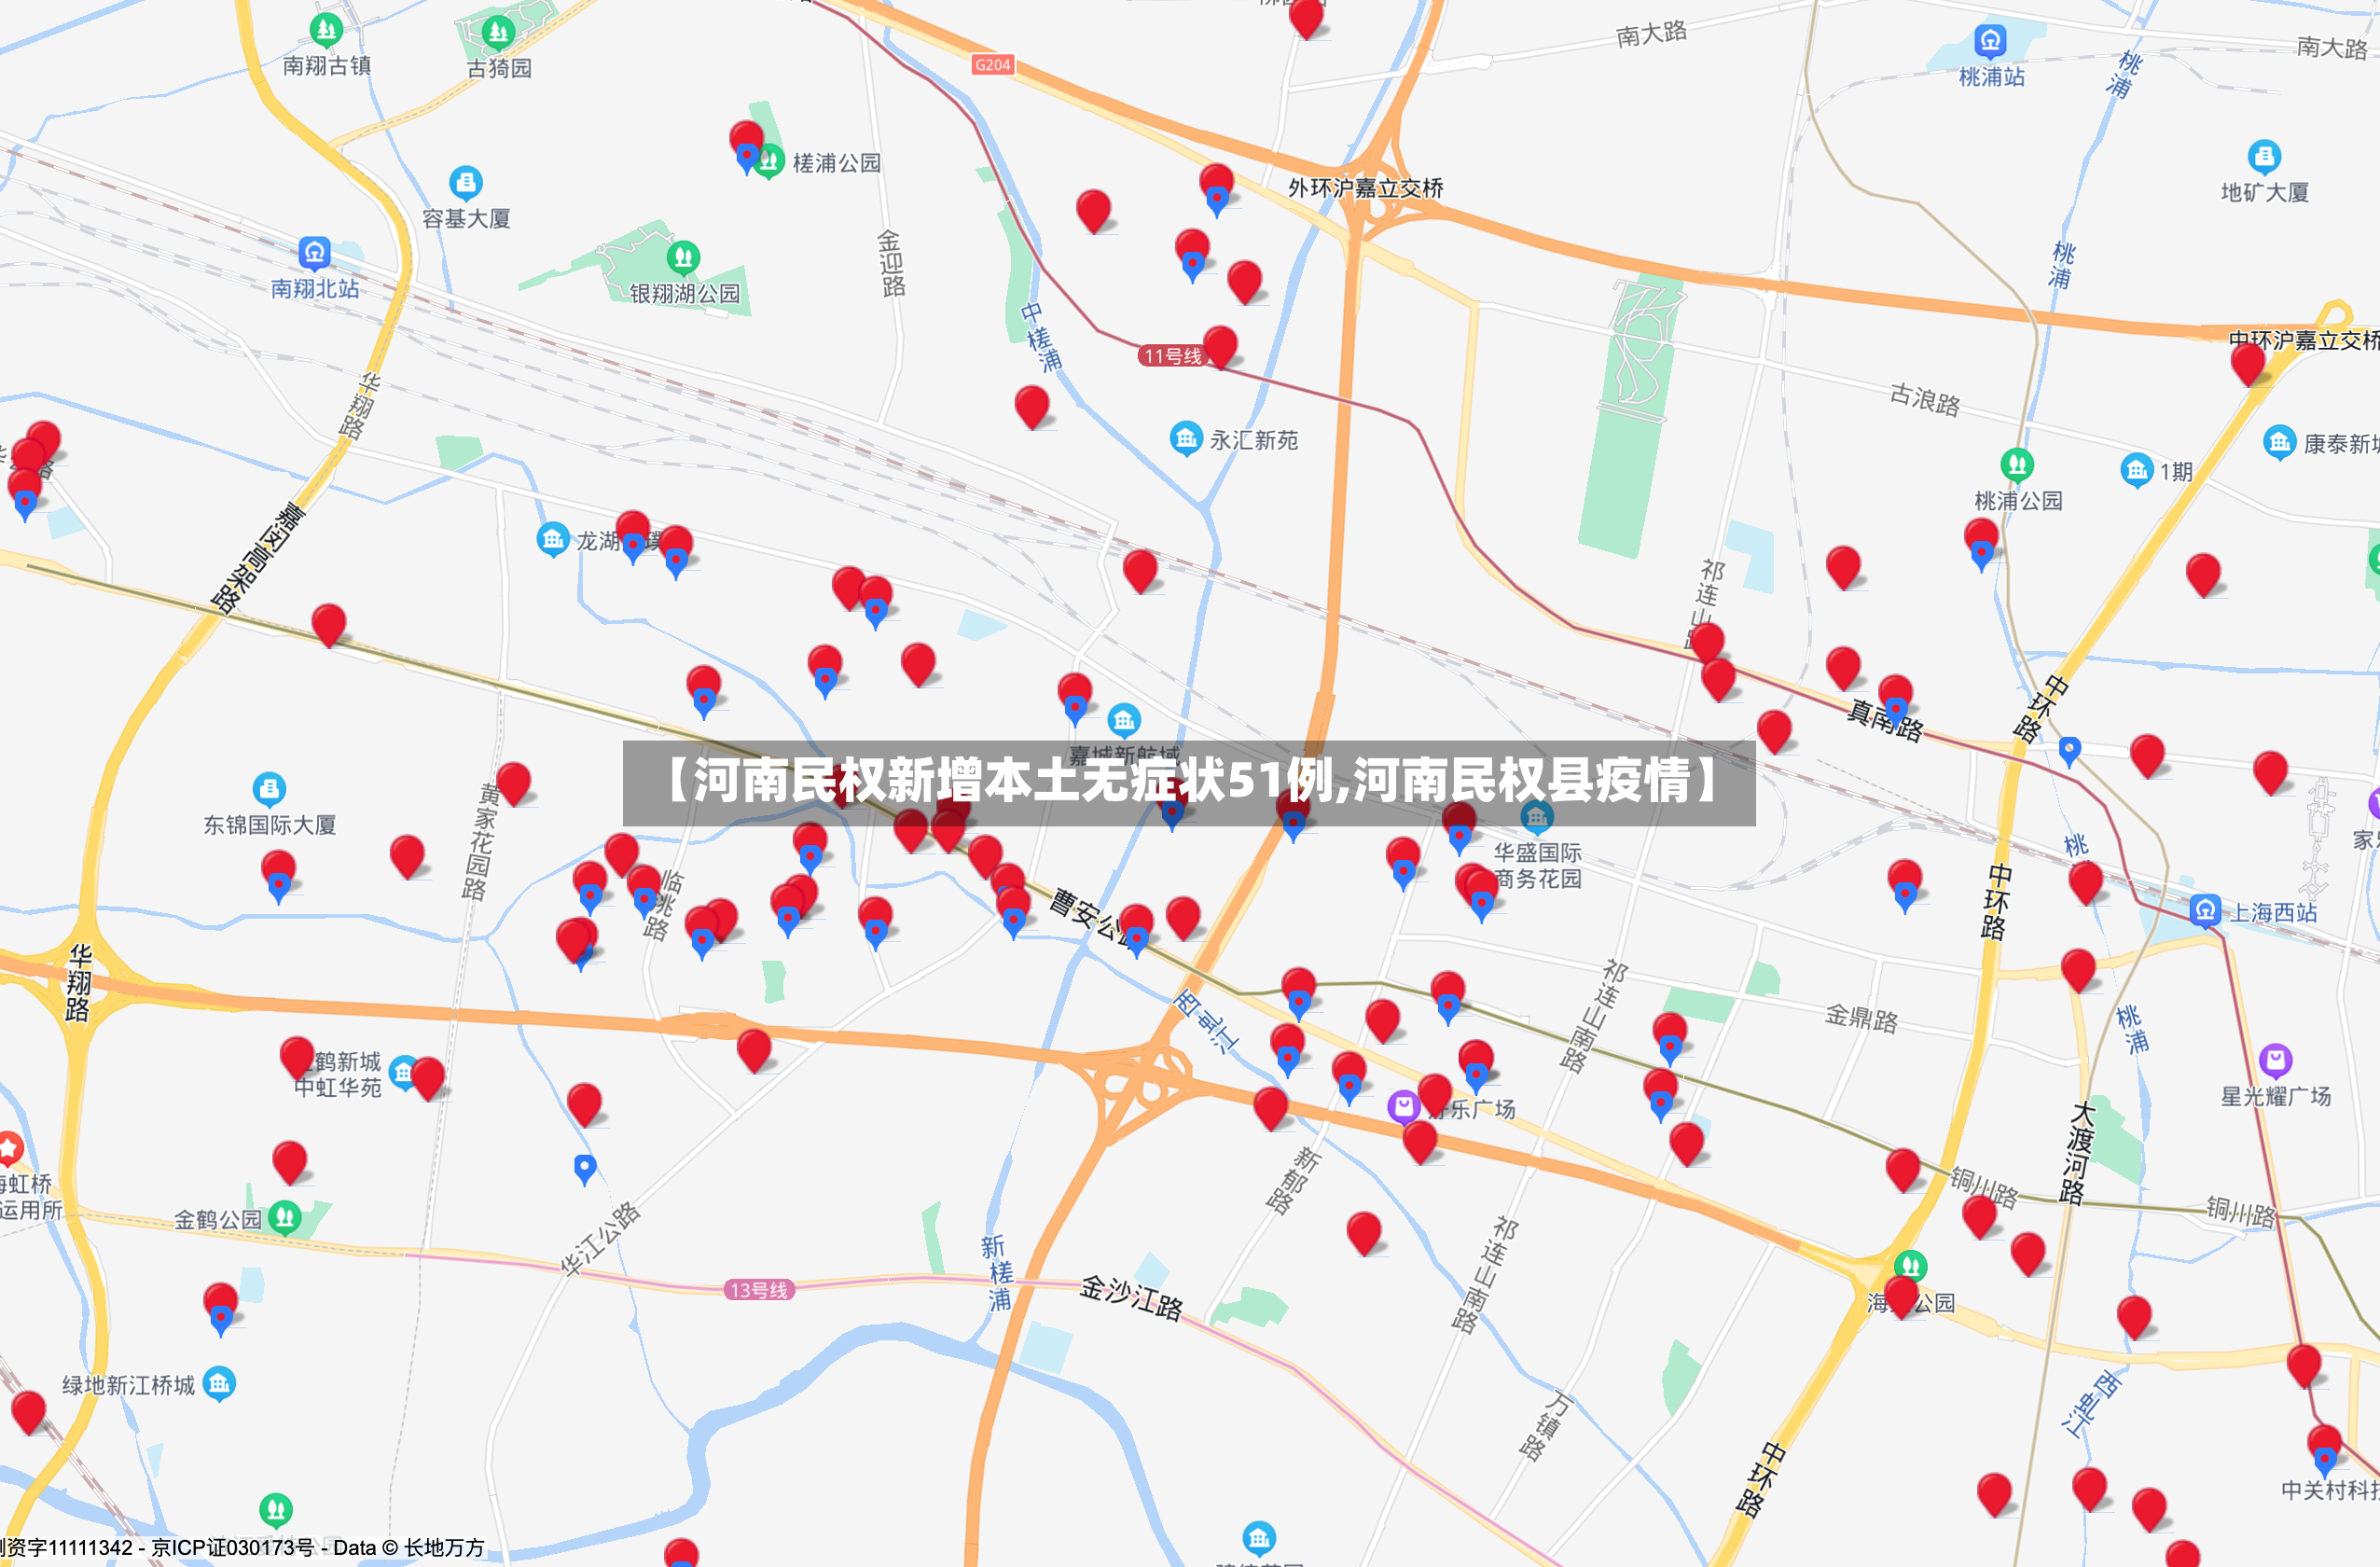
Task: Click the 南翔古镇 park icon
Action: click(x=326, y=30)
